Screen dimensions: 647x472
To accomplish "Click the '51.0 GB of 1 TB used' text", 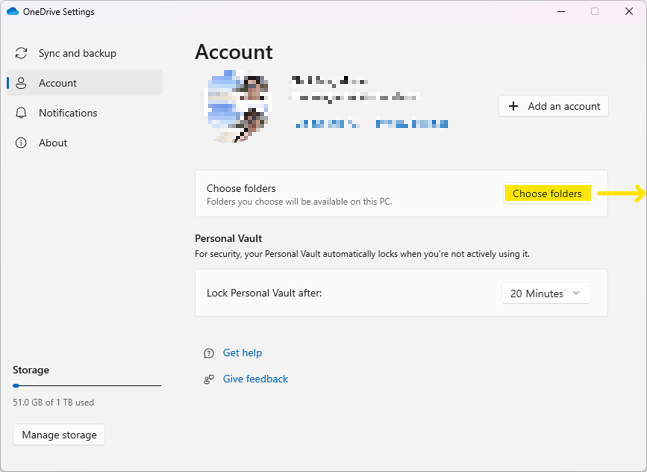I will coord(53,402).
